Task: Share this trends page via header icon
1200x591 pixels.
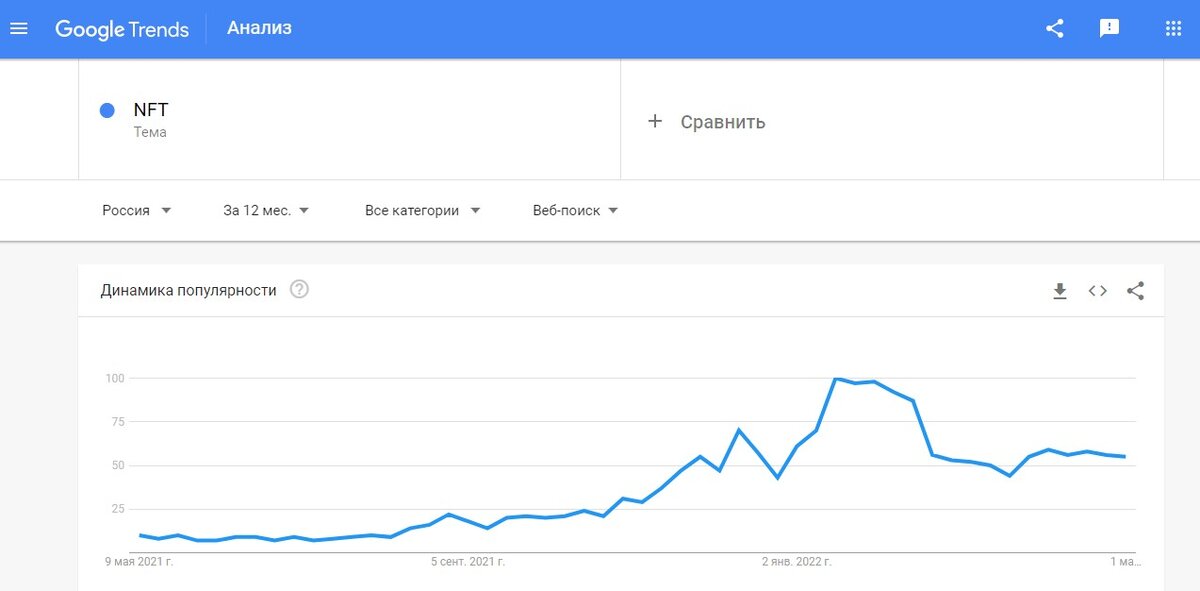Action: (1054, 28)
